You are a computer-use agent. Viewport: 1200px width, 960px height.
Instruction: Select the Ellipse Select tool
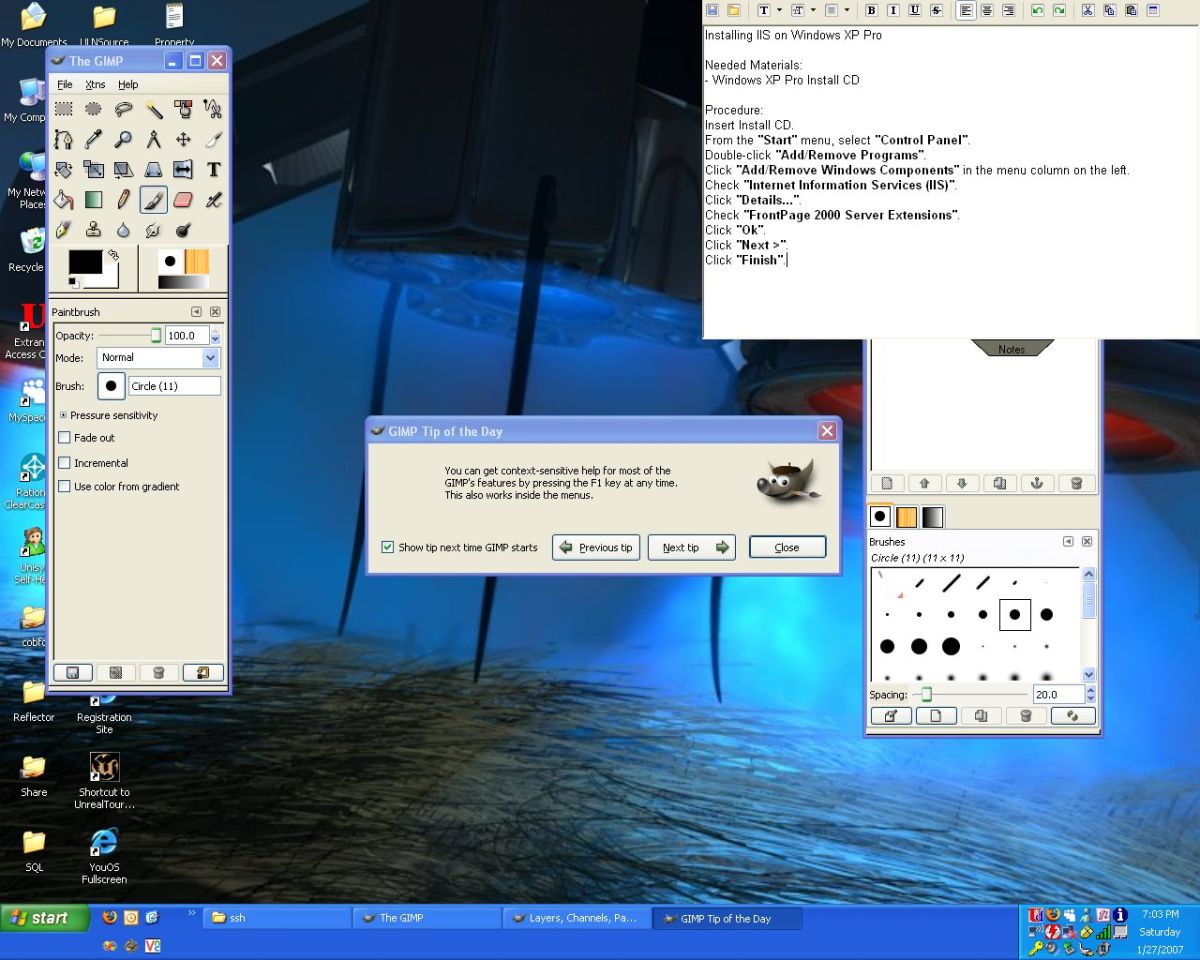(x=94, y=109)
